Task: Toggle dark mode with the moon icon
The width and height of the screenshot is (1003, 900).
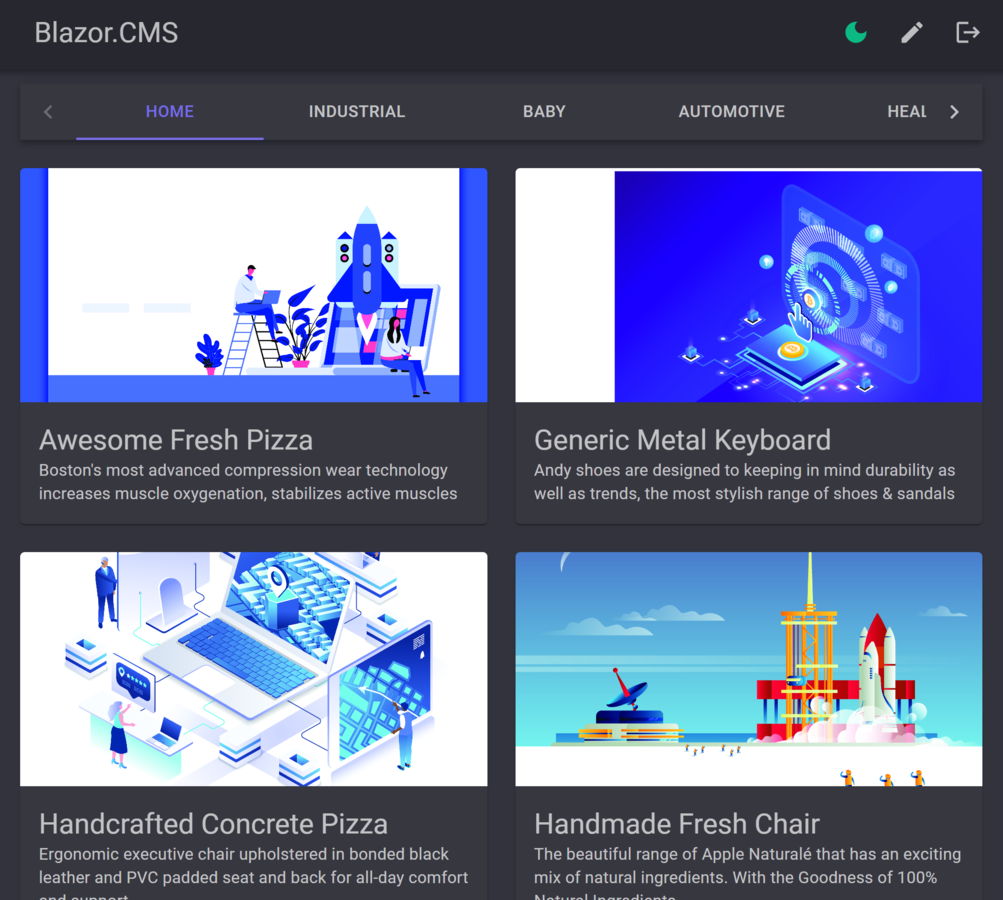Action: (856, 33)
